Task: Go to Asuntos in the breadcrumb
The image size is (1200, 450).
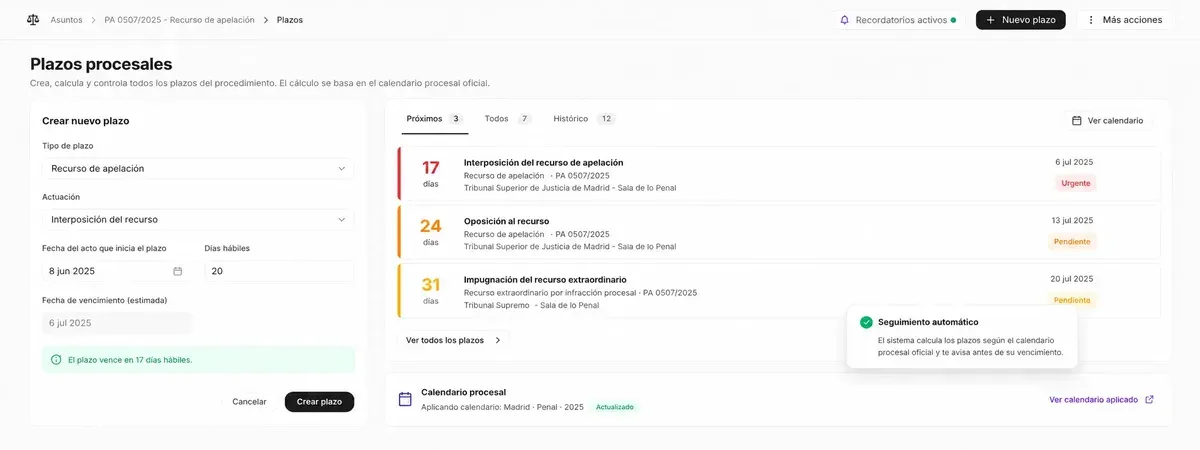Action: pos(66,20)
